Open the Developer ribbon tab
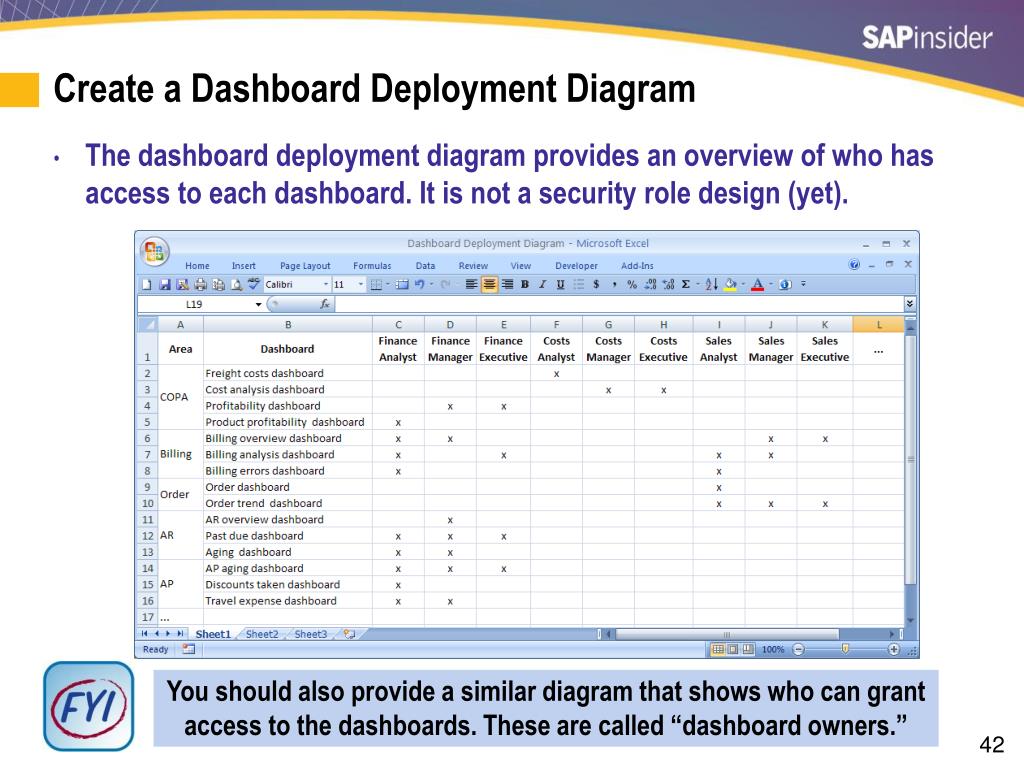Viewport: 1024px width, 768px height. coord(576,266)
